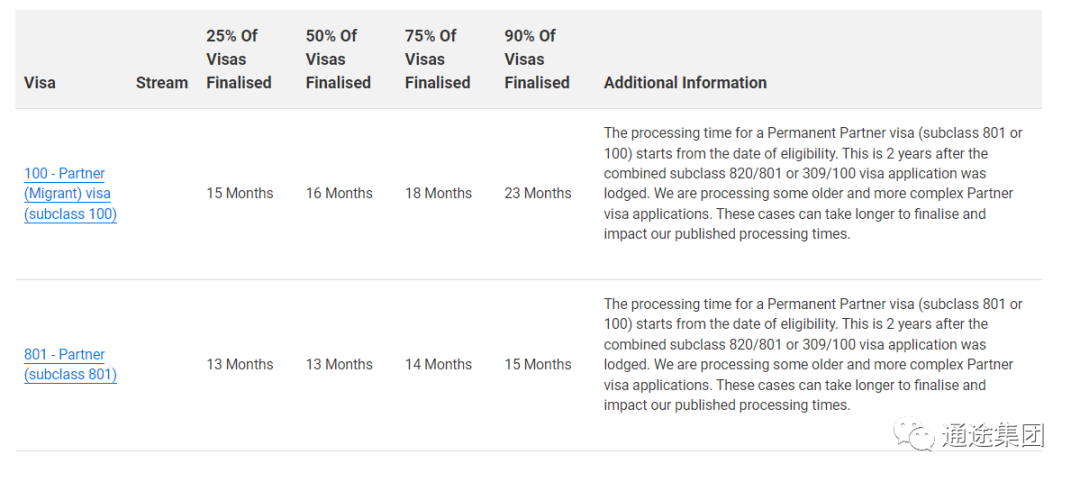Click the WeChat logo icon in watermark
Viewport: 1080px width, 482px height.
pos(914,435)
